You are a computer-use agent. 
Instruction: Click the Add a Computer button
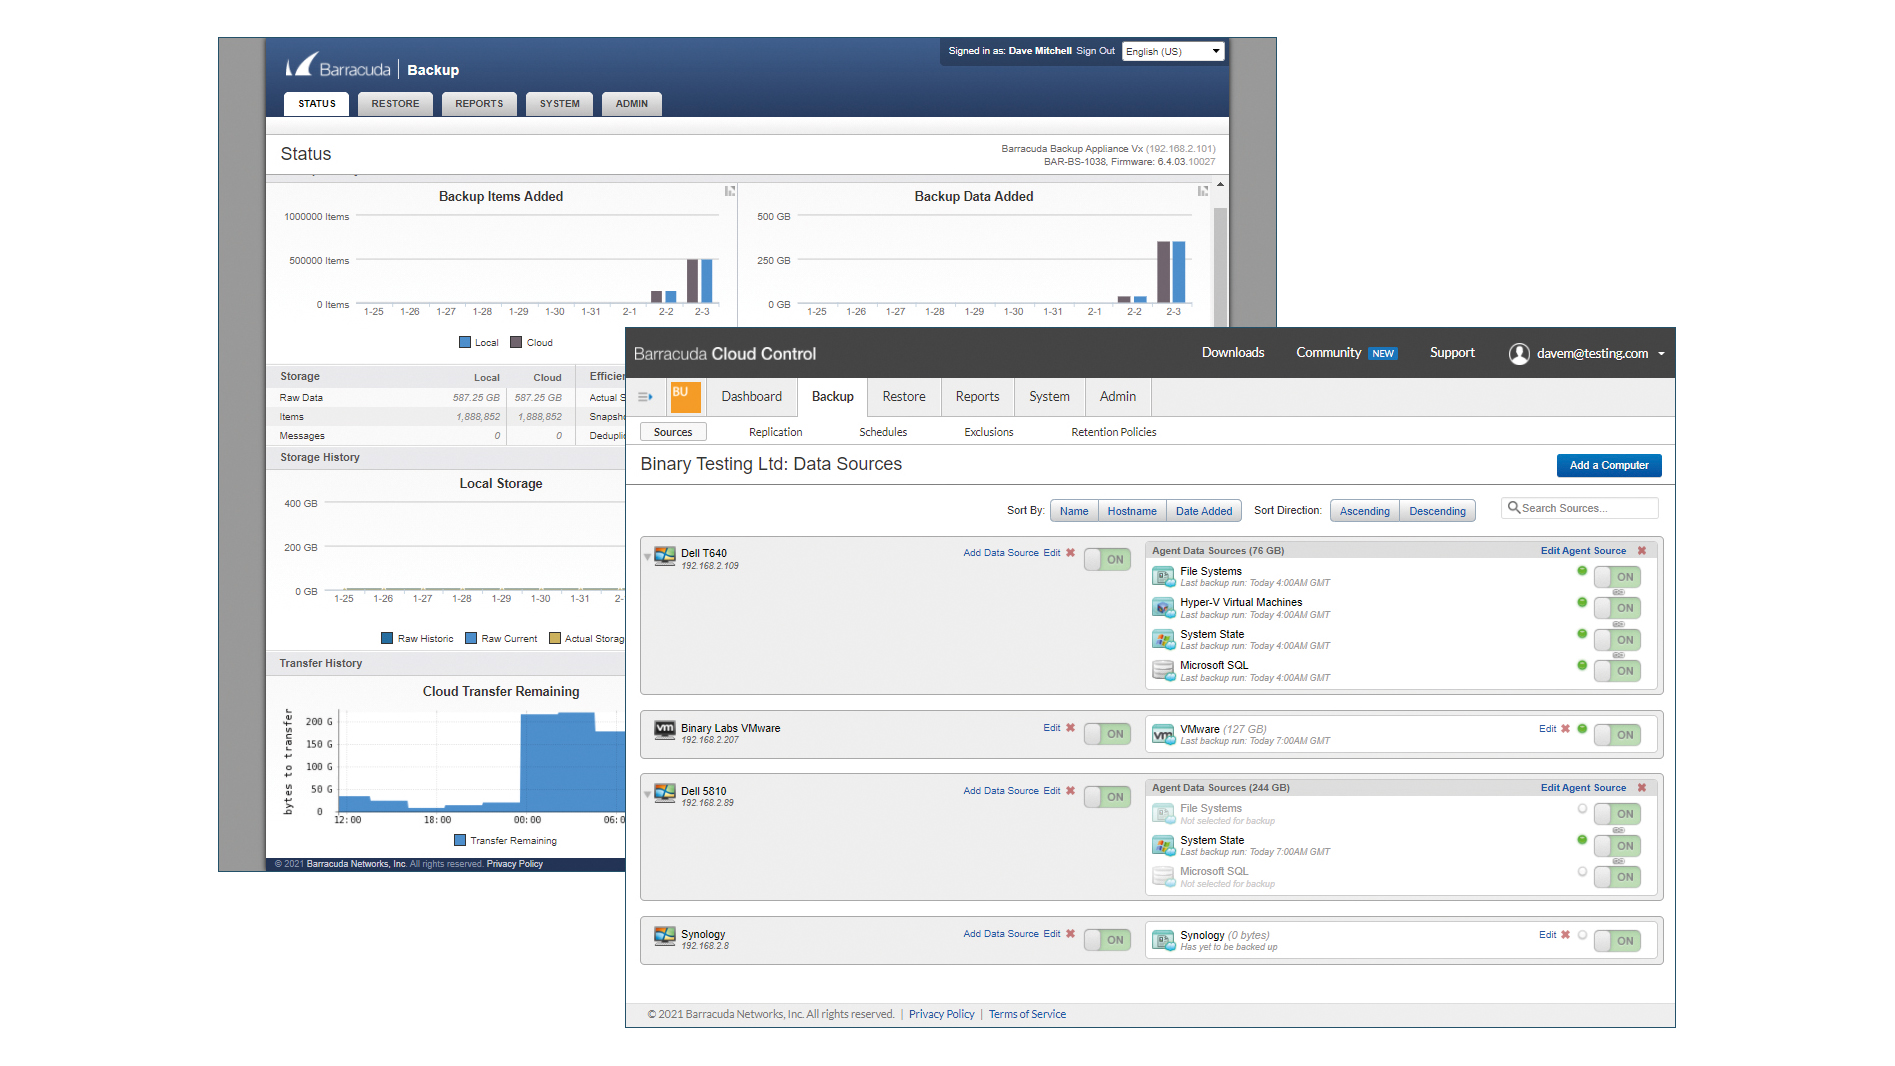click(1609, 465)
